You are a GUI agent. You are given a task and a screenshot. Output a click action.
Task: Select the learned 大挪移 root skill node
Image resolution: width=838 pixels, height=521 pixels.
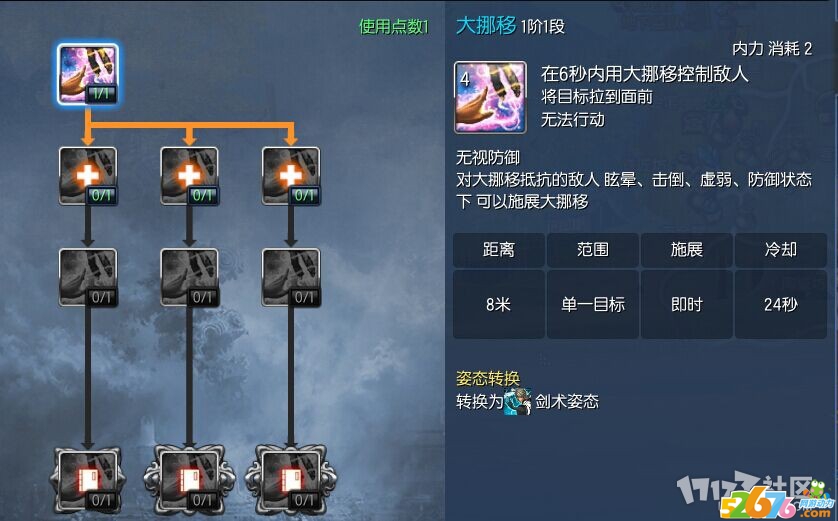[x=88, y=74]
